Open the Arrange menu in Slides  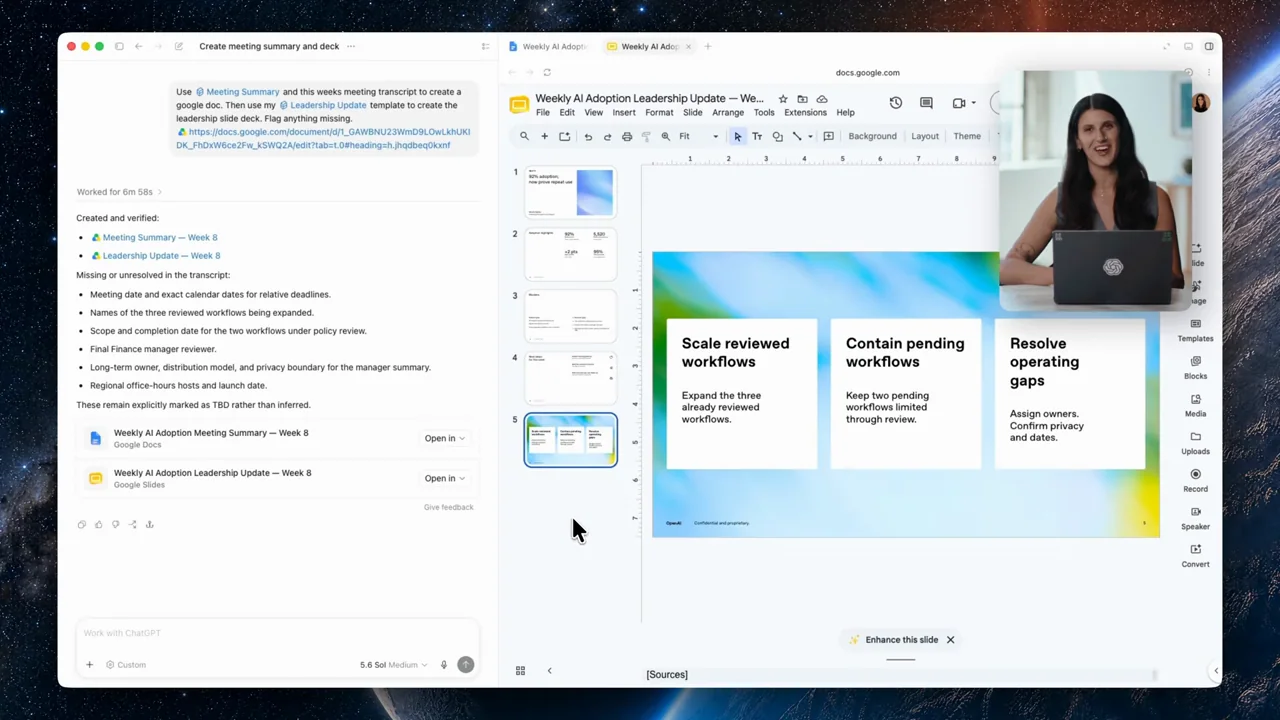728,113
